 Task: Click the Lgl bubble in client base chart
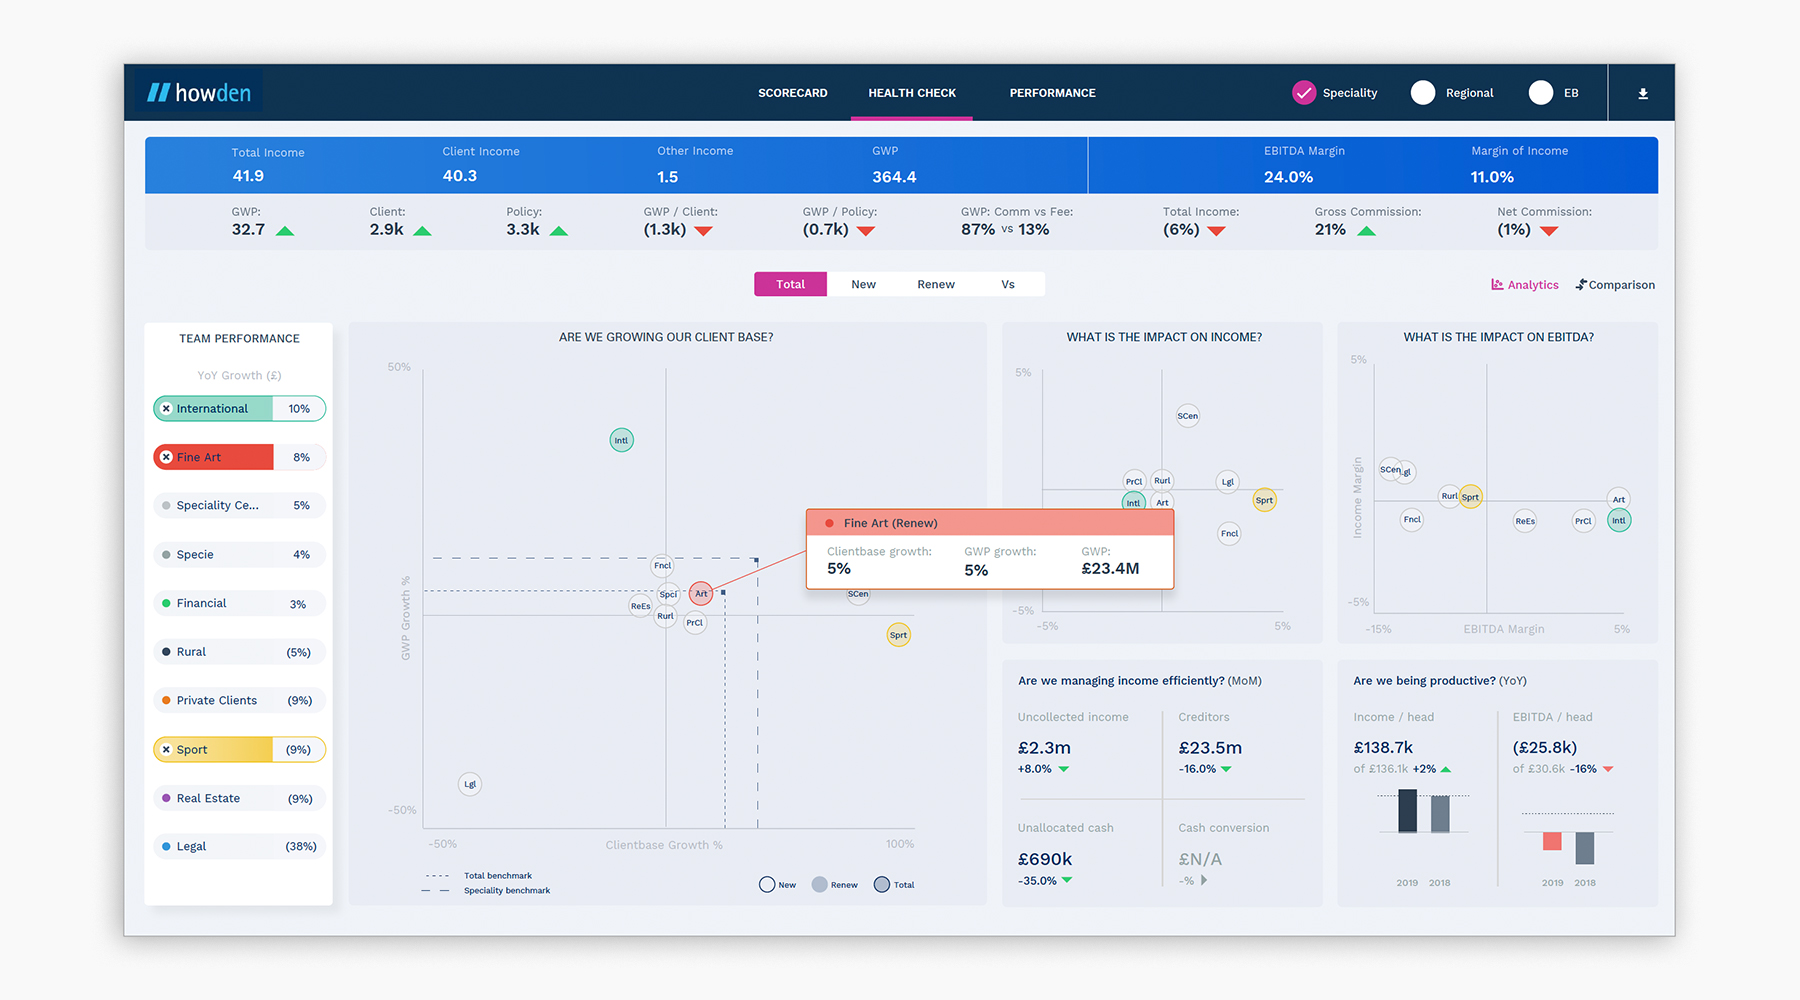(470, 784)
